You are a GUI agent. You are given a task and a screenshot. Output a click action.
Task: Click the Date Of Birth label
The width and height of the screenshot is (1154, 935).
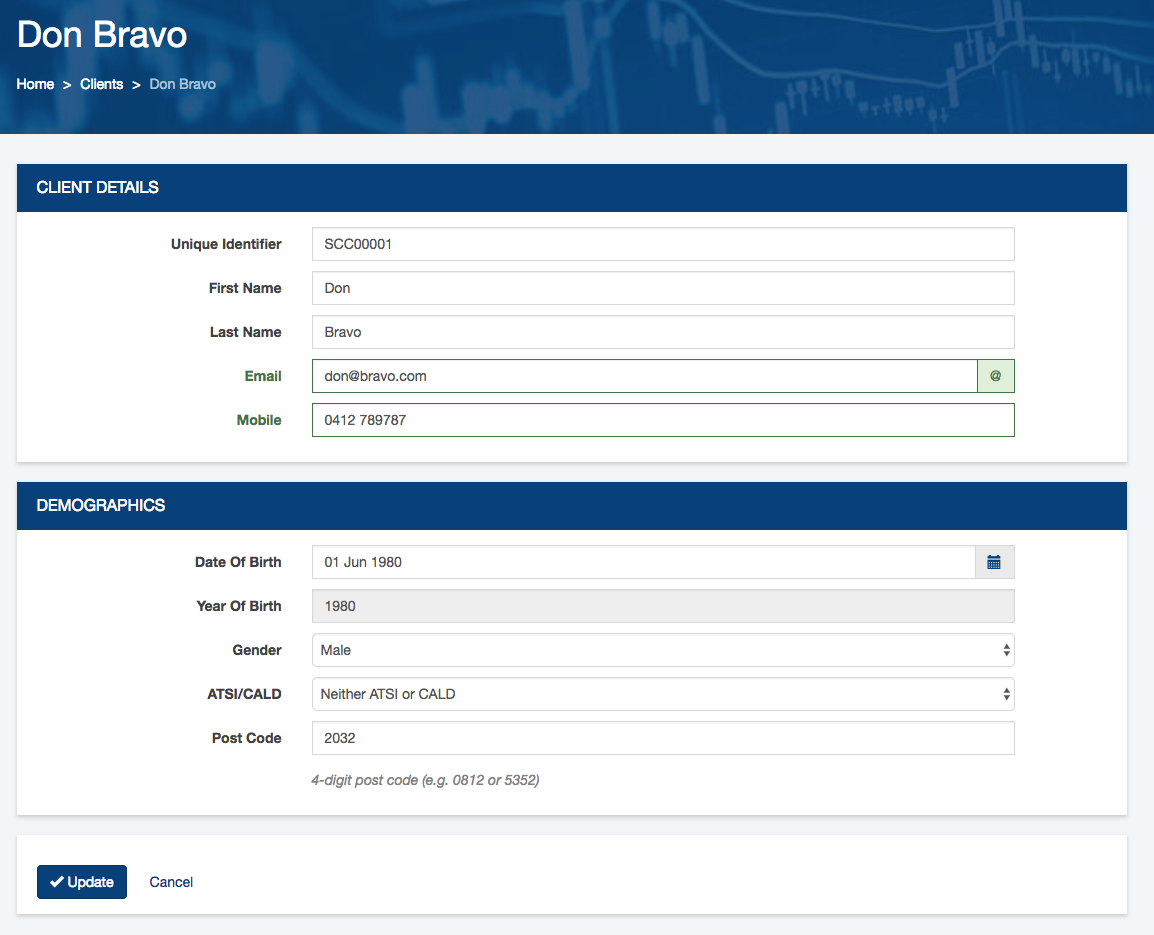[x=238, y=562]
